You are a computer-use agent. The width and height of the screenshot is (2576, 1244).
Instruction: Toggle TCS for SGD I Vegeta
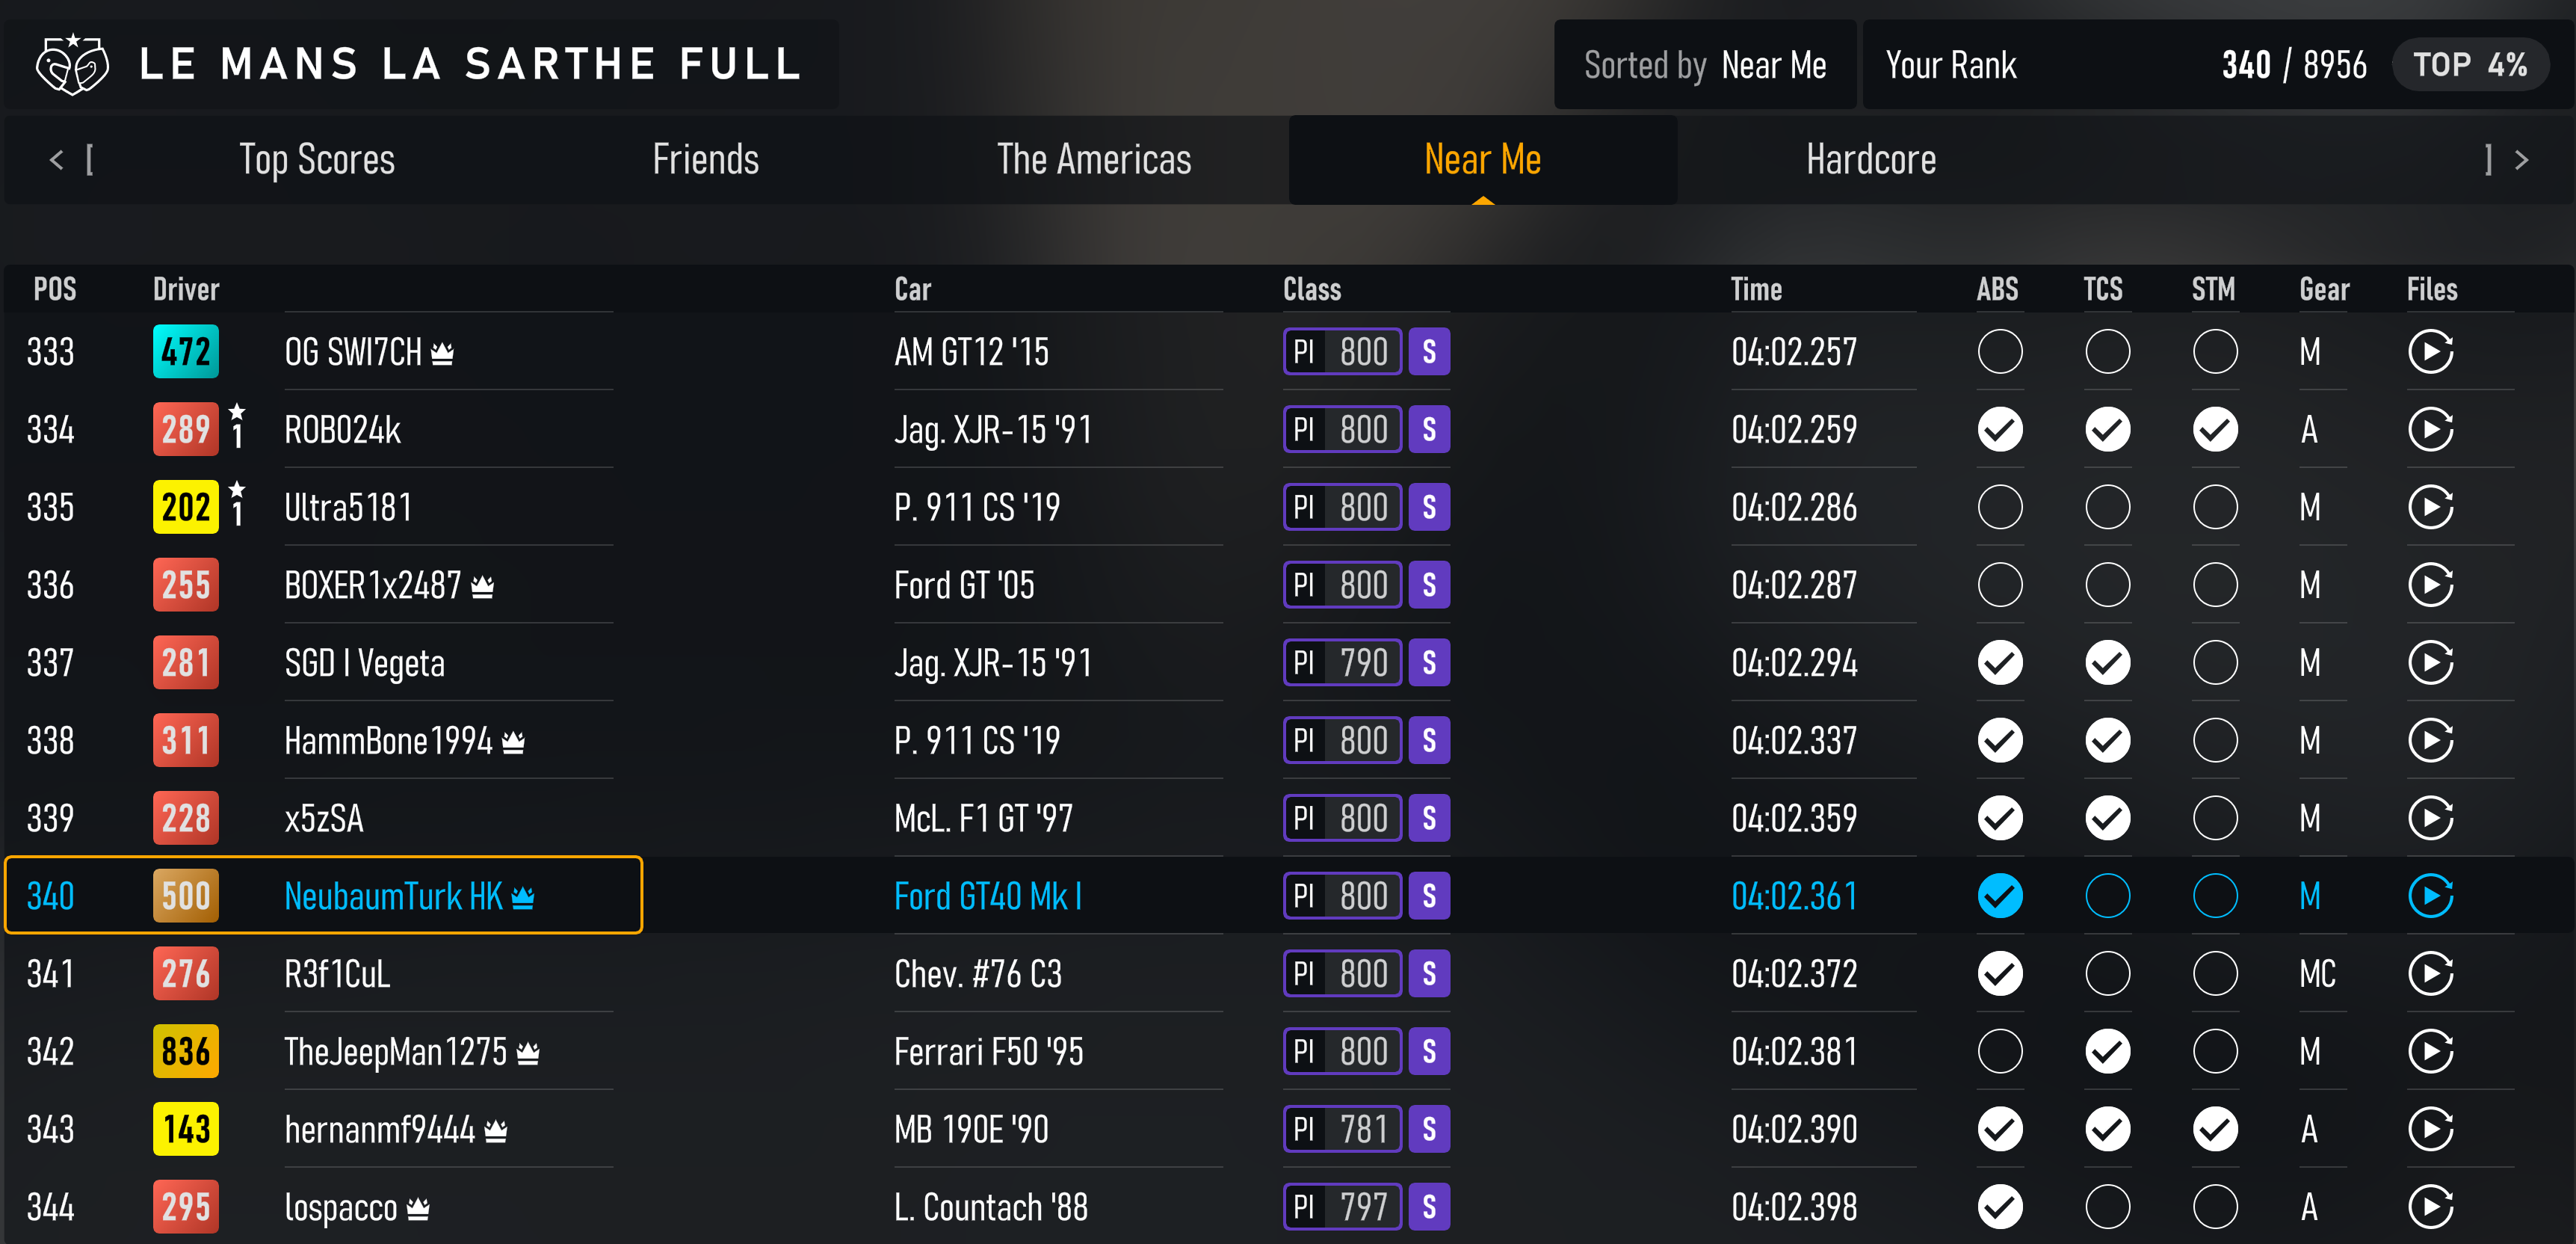pyautogui.click(x=2107, y=662)
